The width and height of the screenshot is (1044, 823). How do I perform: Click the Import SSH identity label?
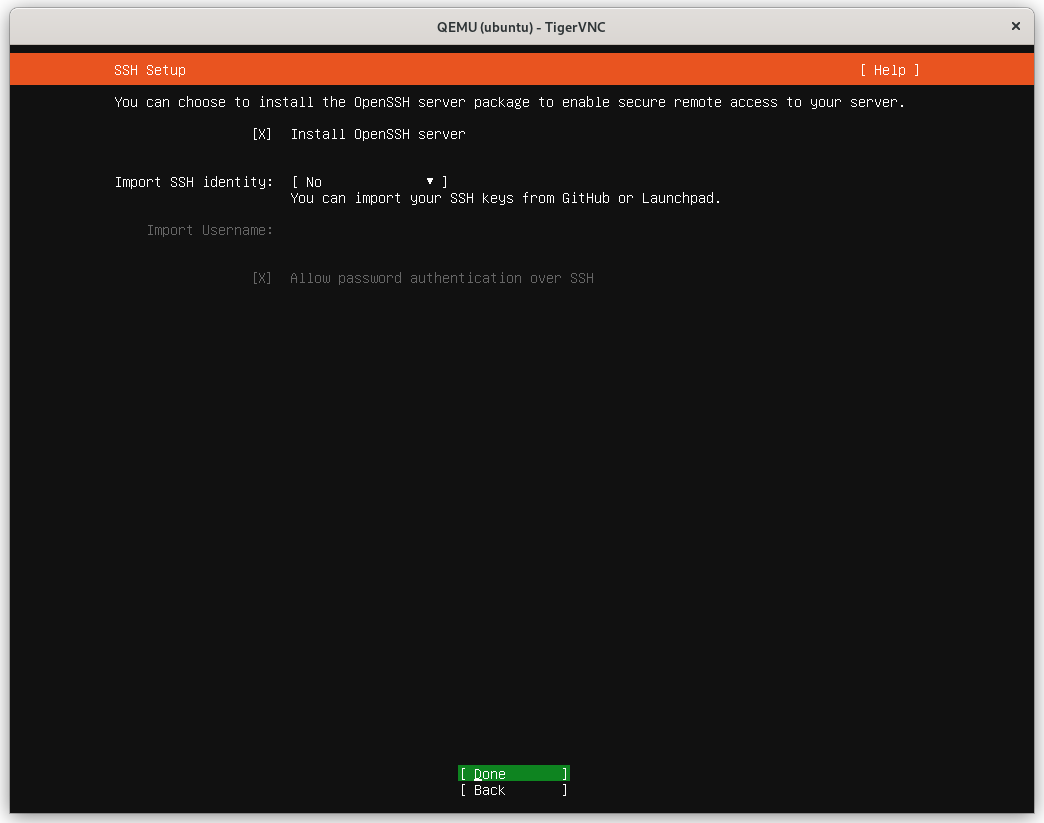point(193,182)
